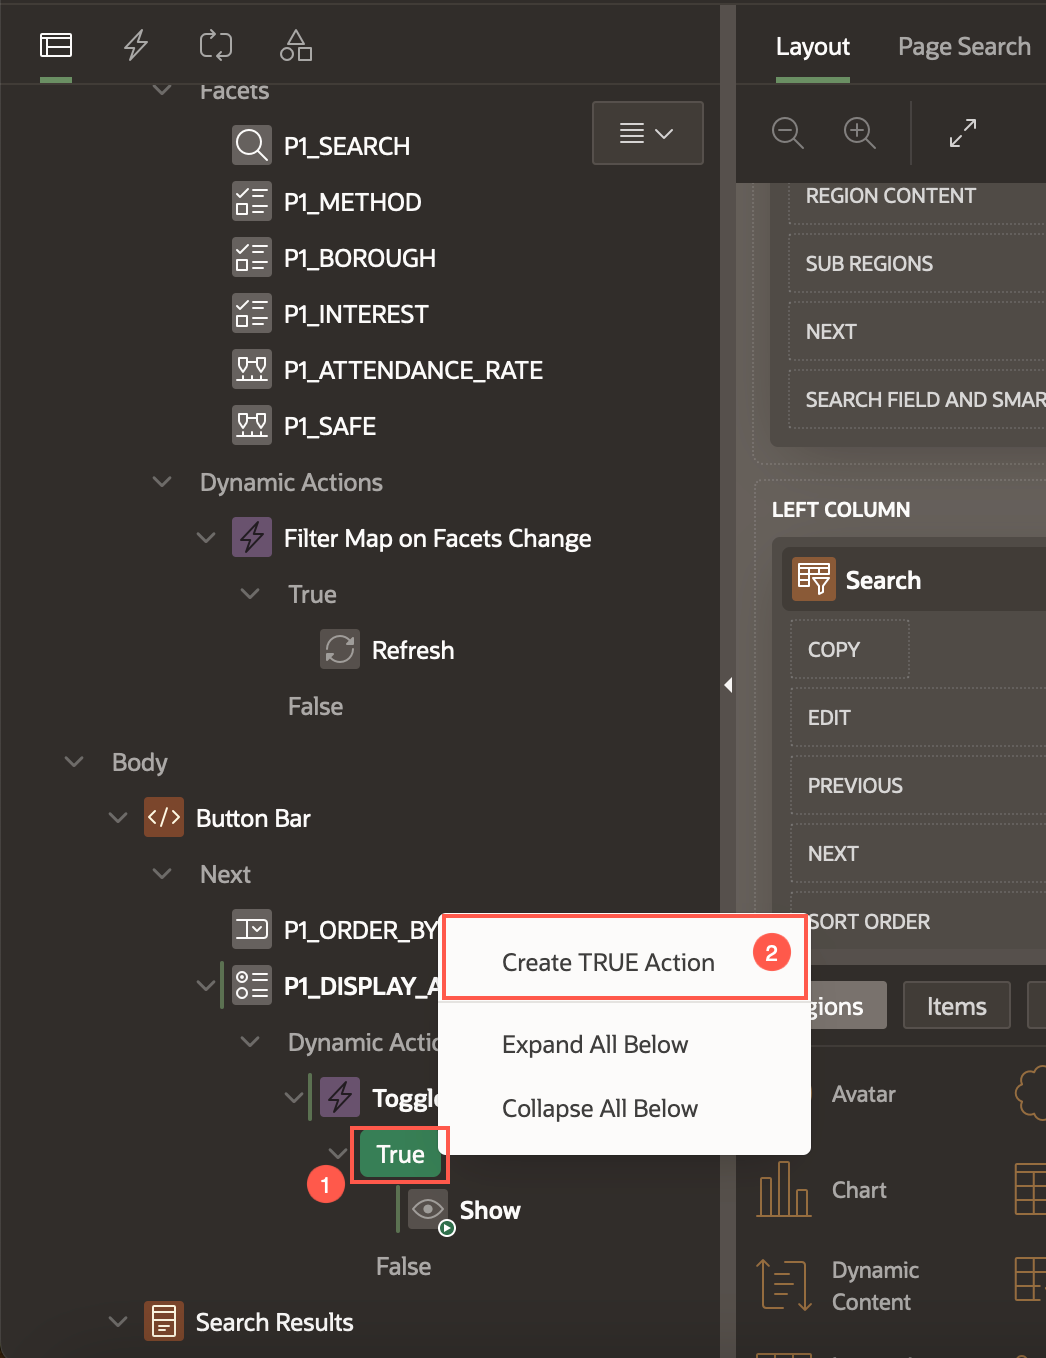Click the eye icon beside the Show action

(x=428, y=1209)
